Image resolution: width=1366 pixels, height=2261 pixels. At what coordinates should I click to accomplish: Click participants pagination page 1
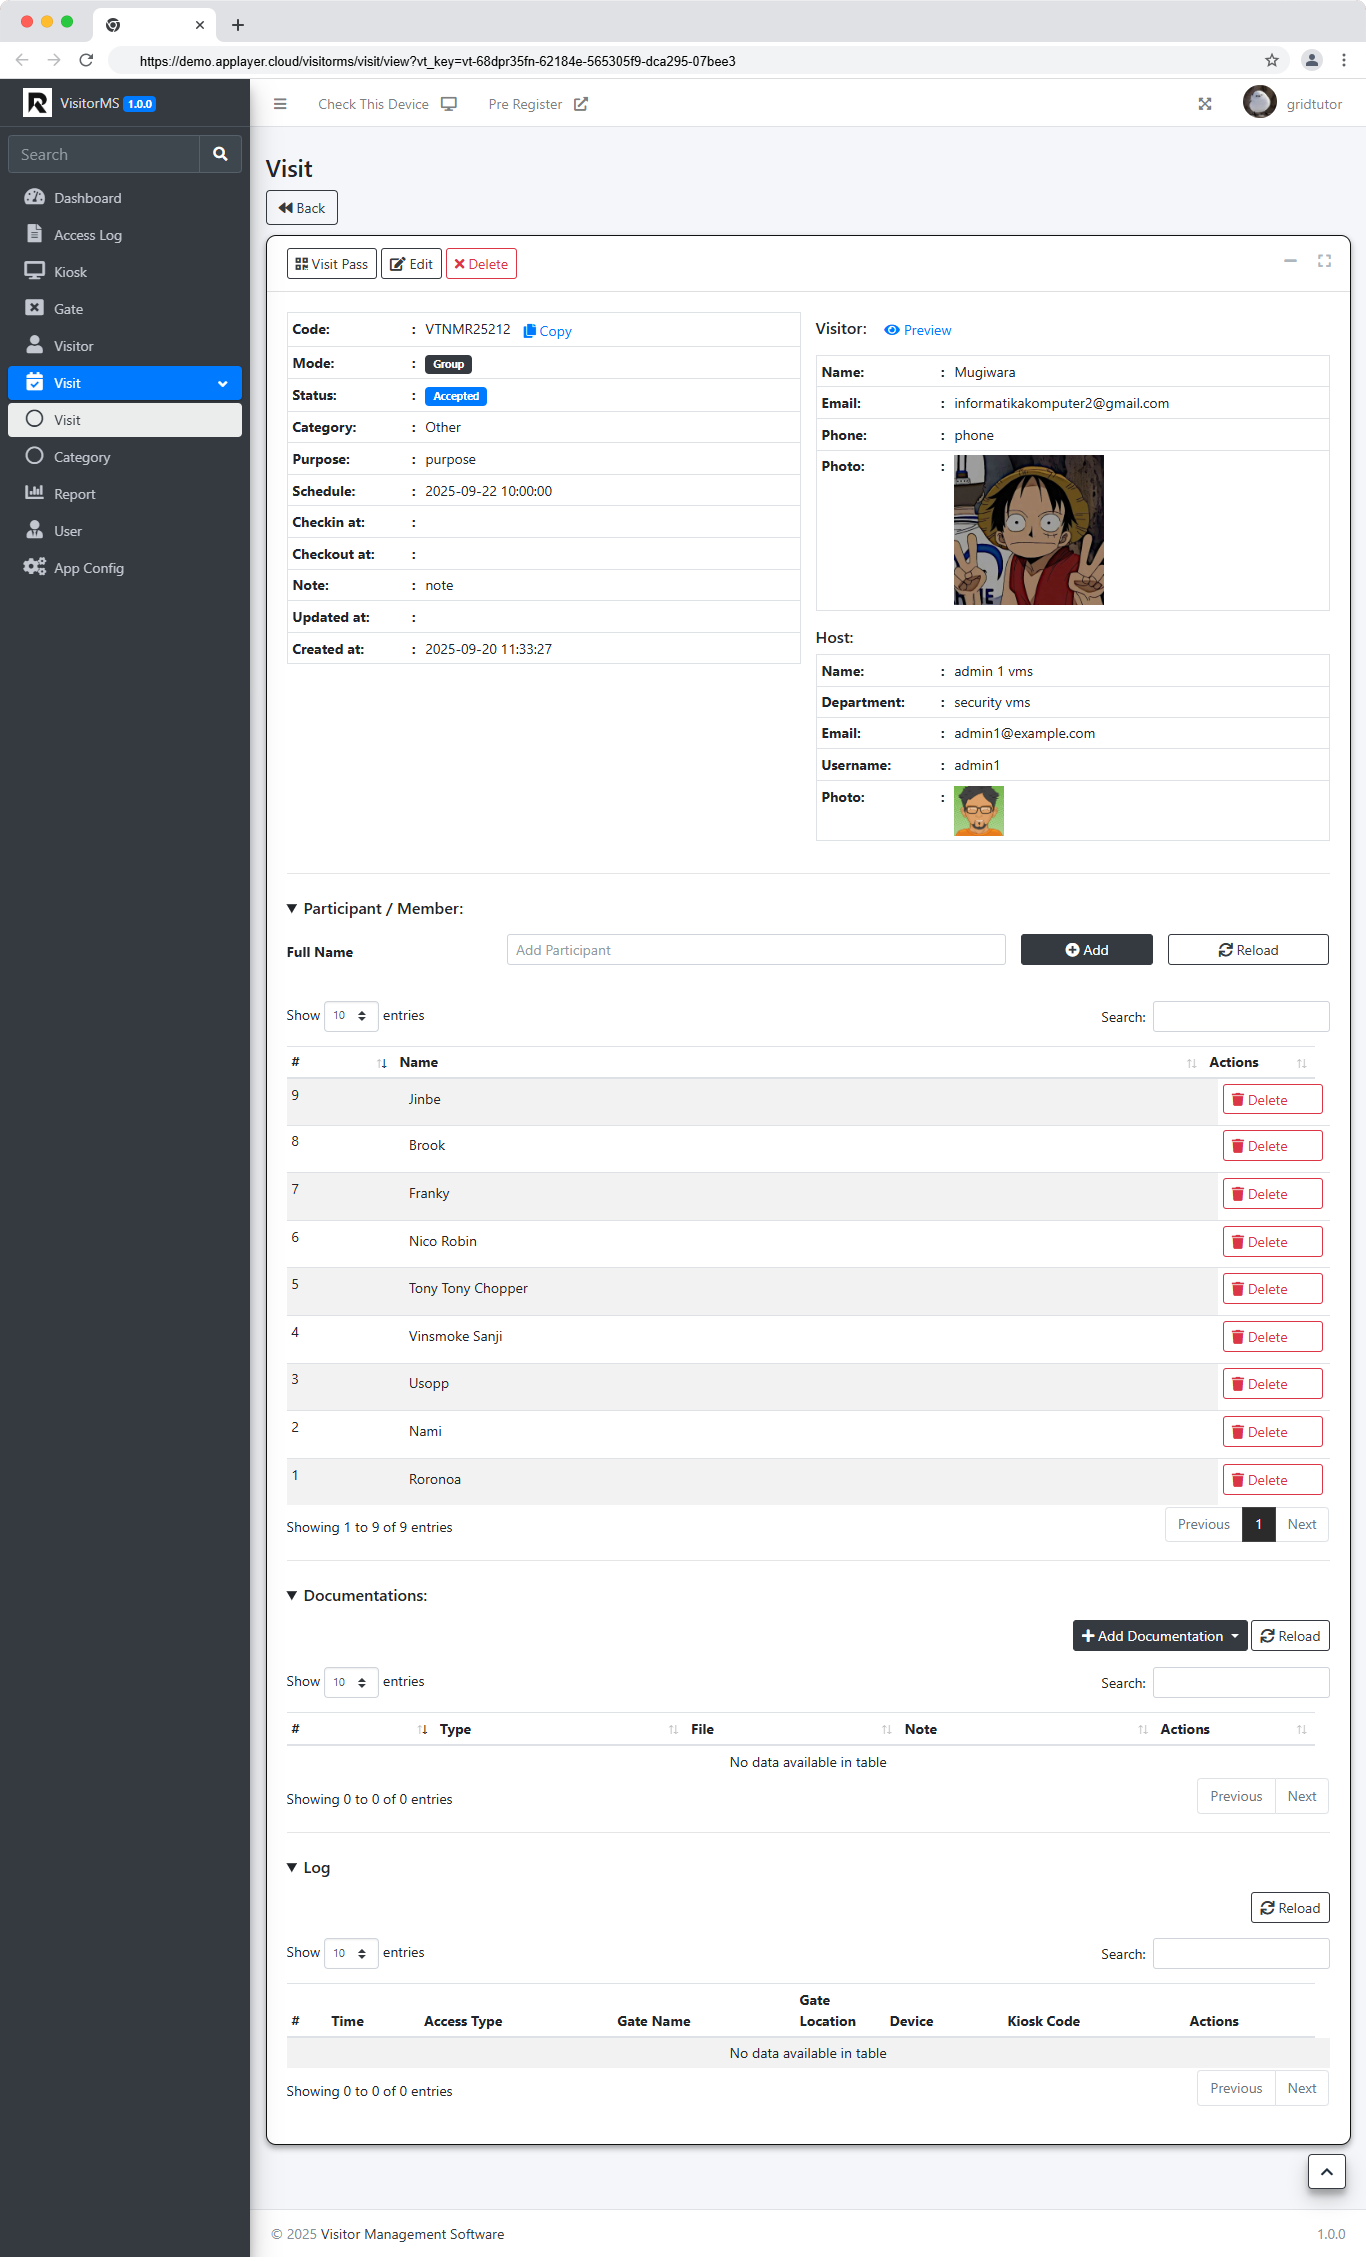click(x=1259, y=1525)
